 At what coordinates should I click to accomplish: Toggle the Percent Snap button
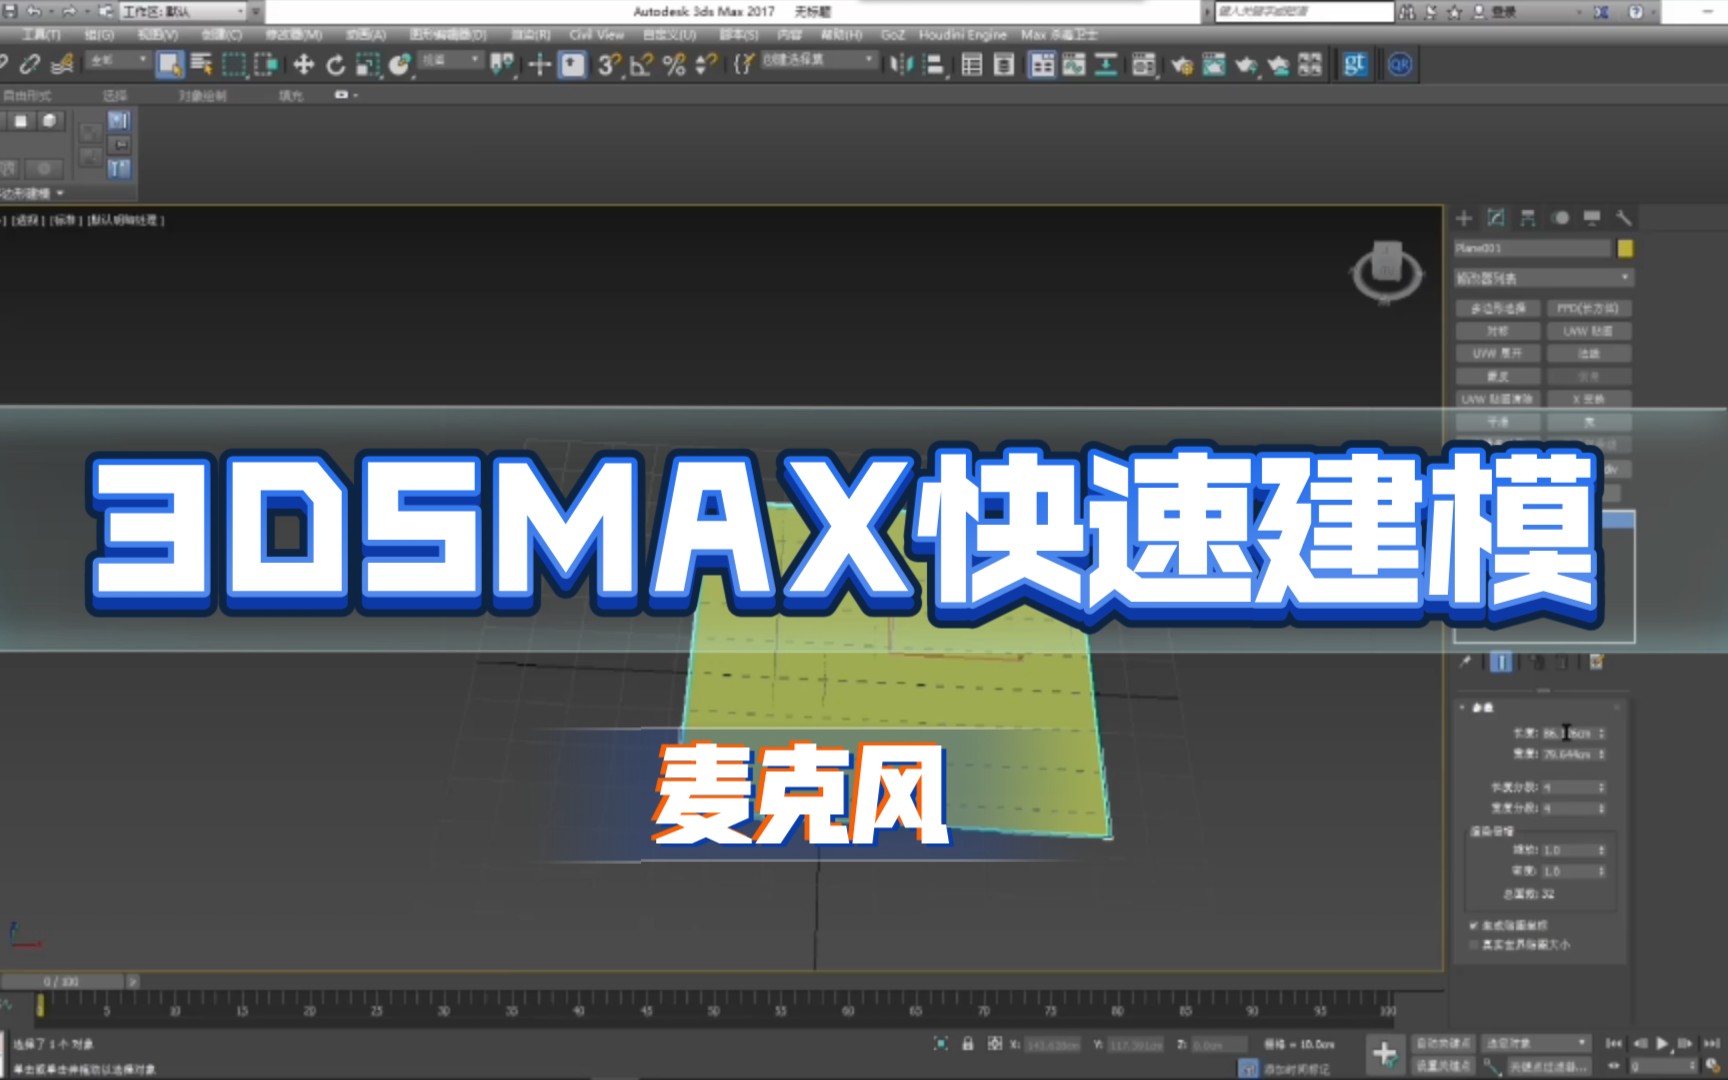[x=674, y=65]
